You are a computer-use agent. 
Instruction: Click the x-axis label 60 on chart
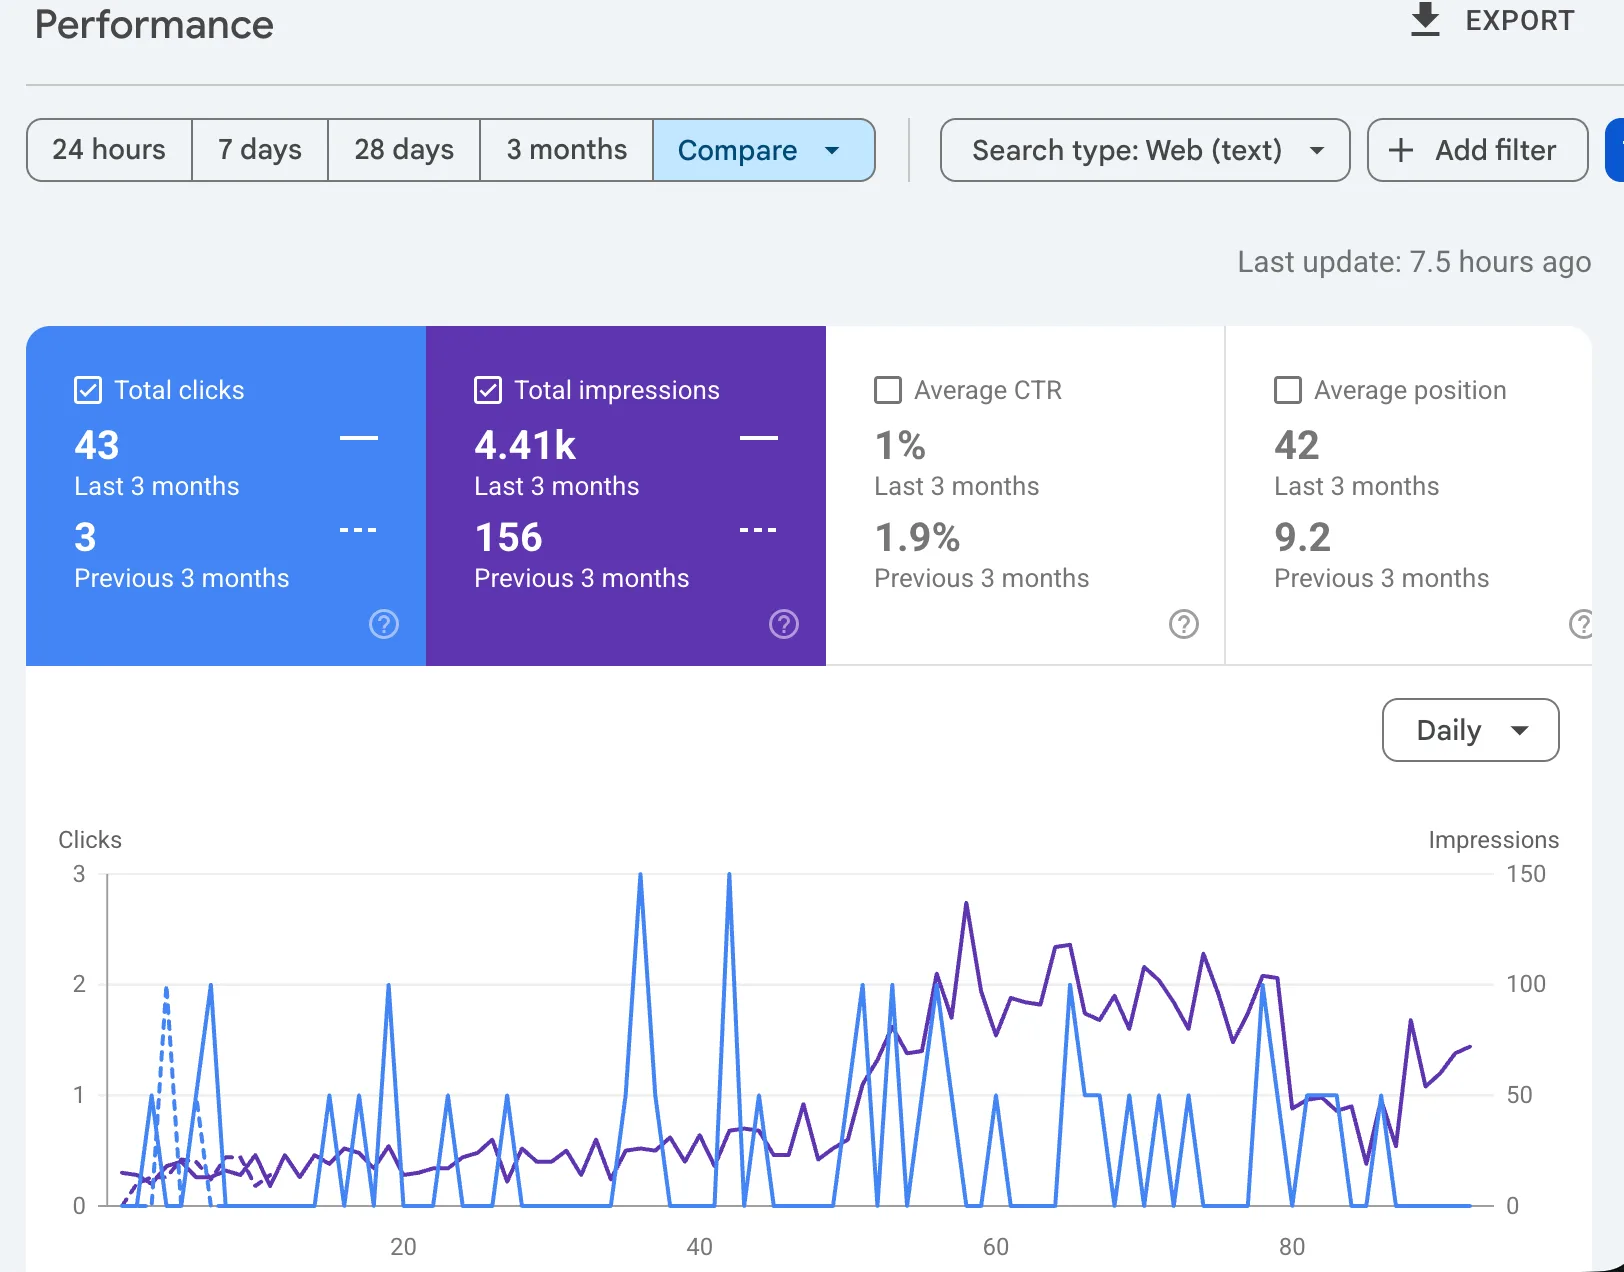tap(995, 1247)
